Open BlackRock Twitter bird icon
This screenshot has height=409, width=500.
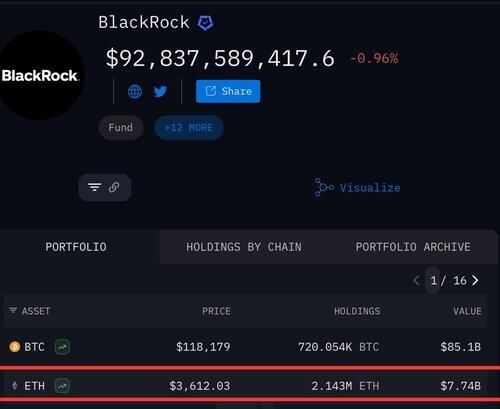[160, 91]
